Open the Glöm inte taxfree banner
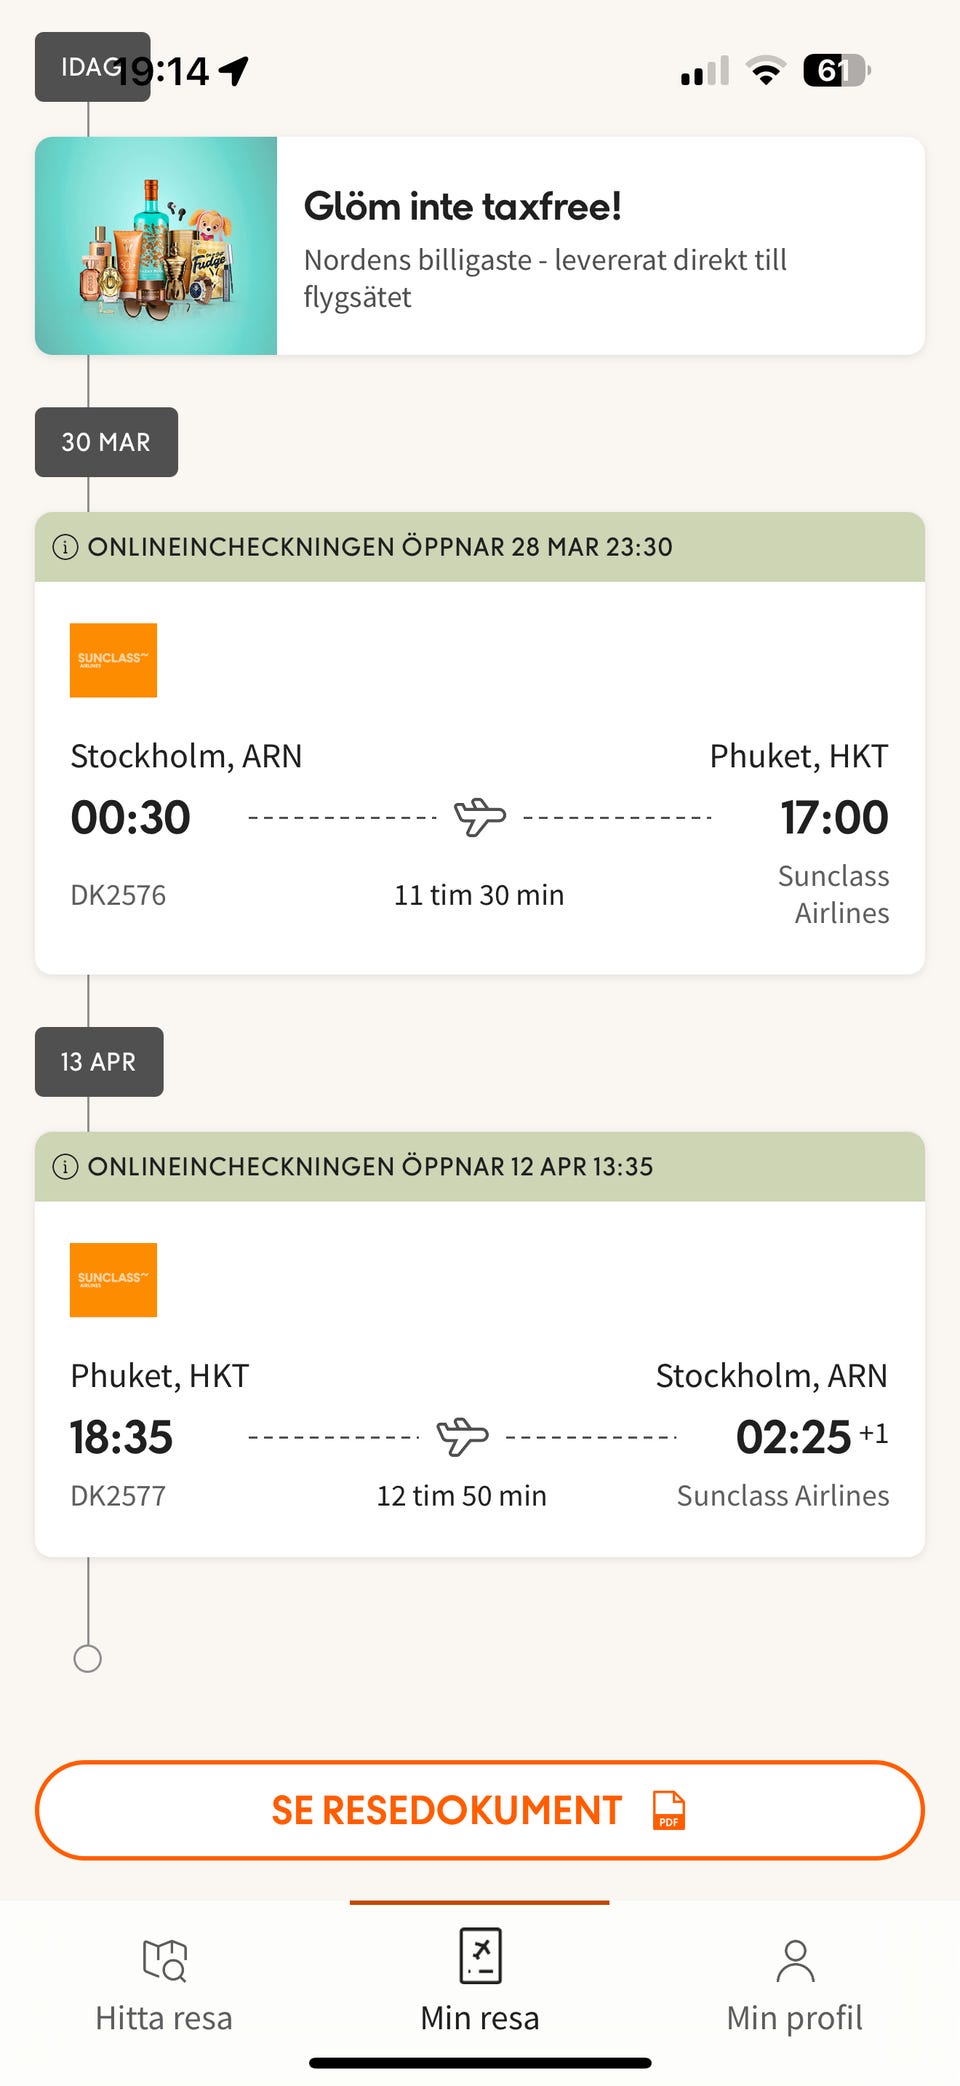The image size is (960, 2086). click(600, 246)
